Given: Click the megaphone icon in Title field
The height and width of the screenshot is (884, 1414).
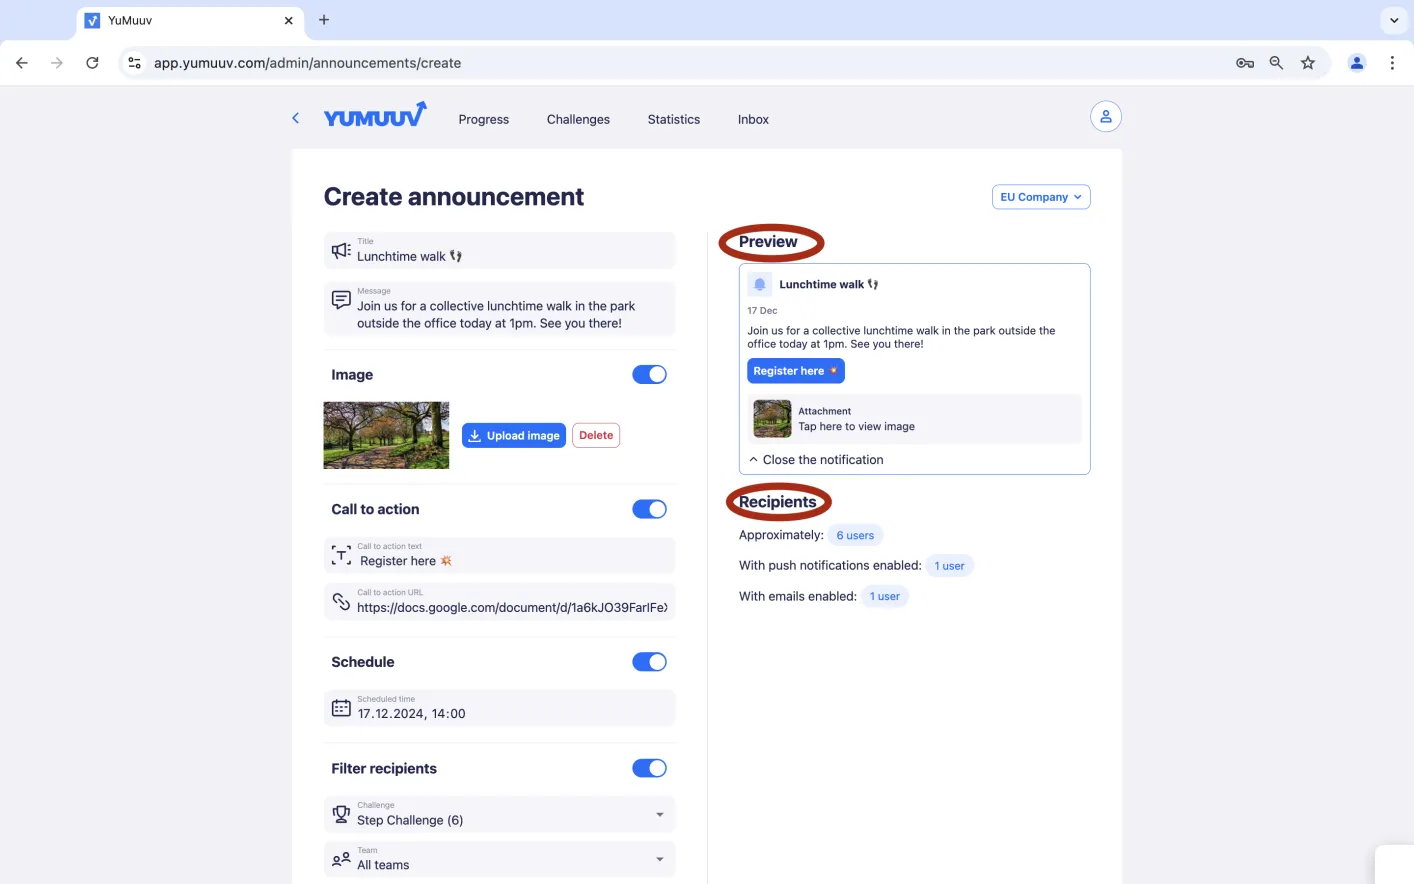Looking at the screenshot, I should tap(341, 250).
